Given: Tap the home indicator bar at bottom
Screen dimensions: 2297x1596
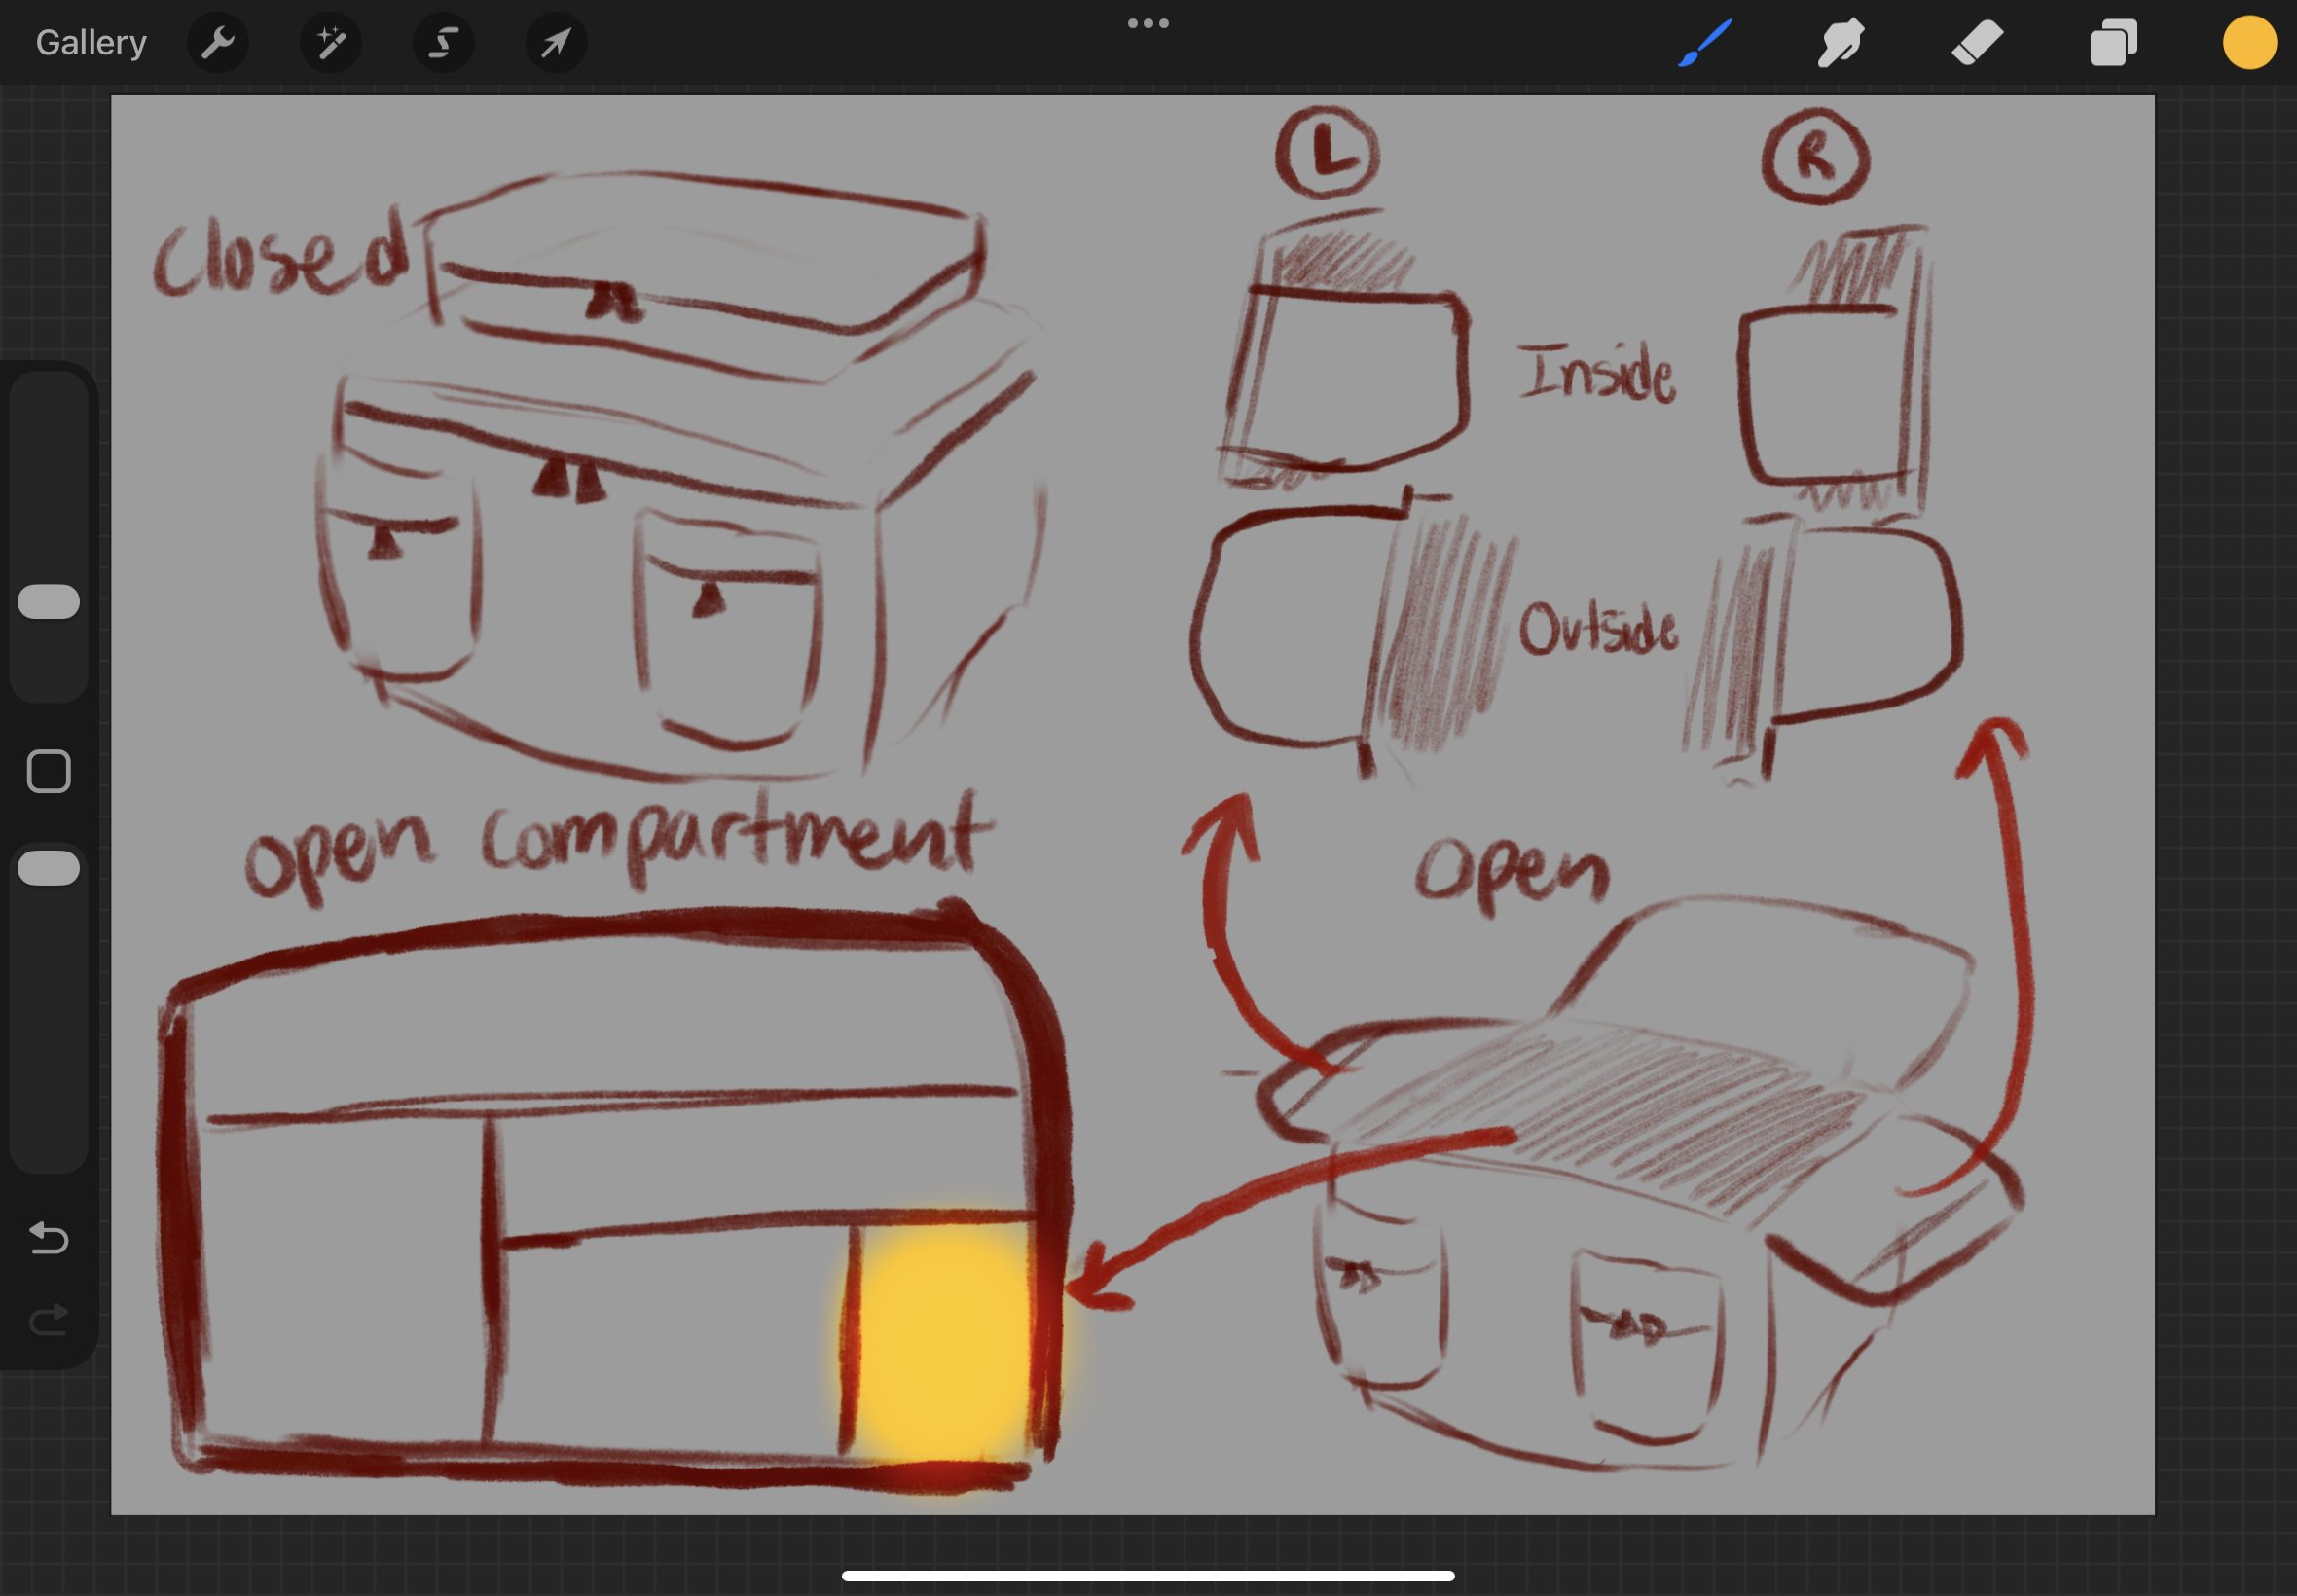Looking at the screenshot, I should point(1148,1576).
